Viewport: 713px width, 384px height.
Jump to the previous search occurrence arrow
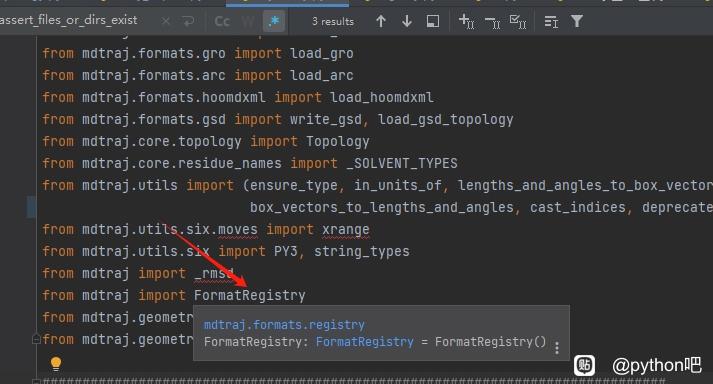381,21
